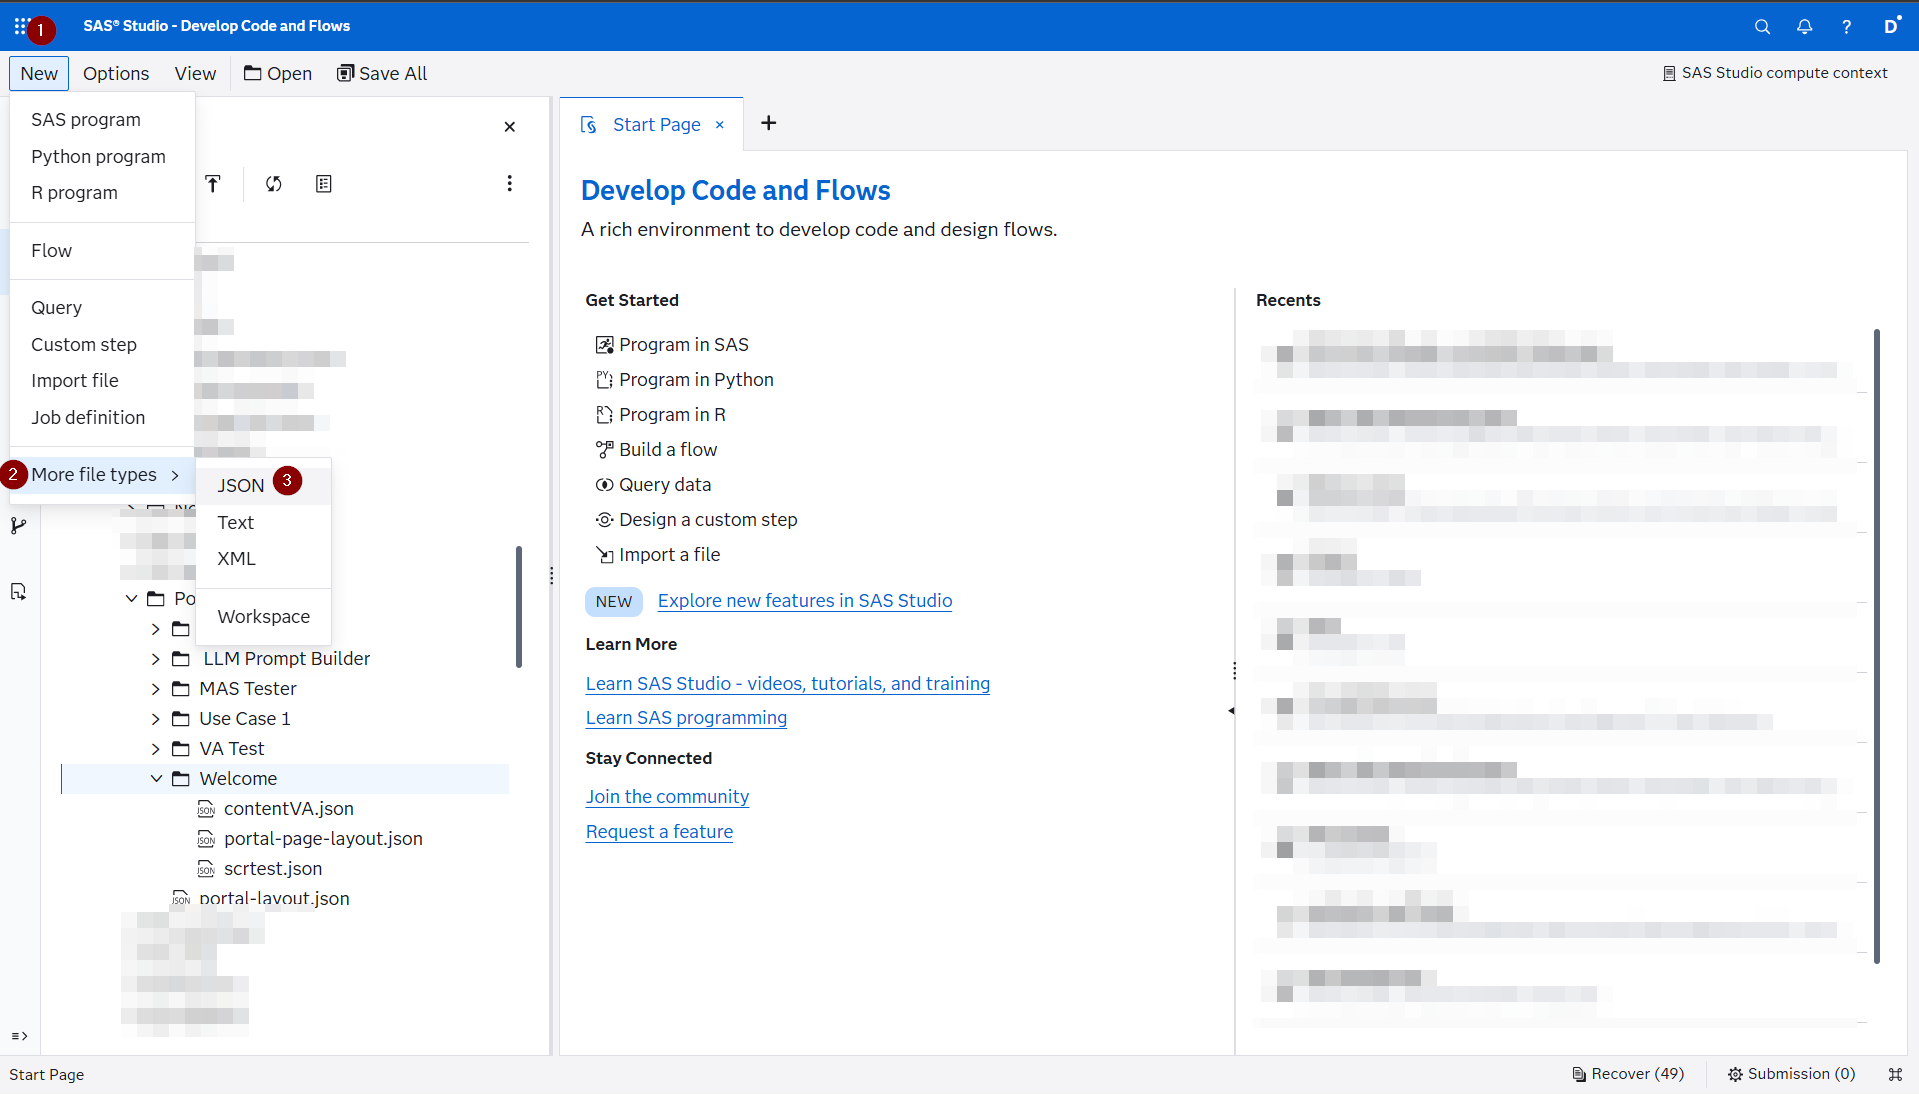1919x1094 pixels.
Task: Collapse the Welcome folder
Action: point(156,779)
